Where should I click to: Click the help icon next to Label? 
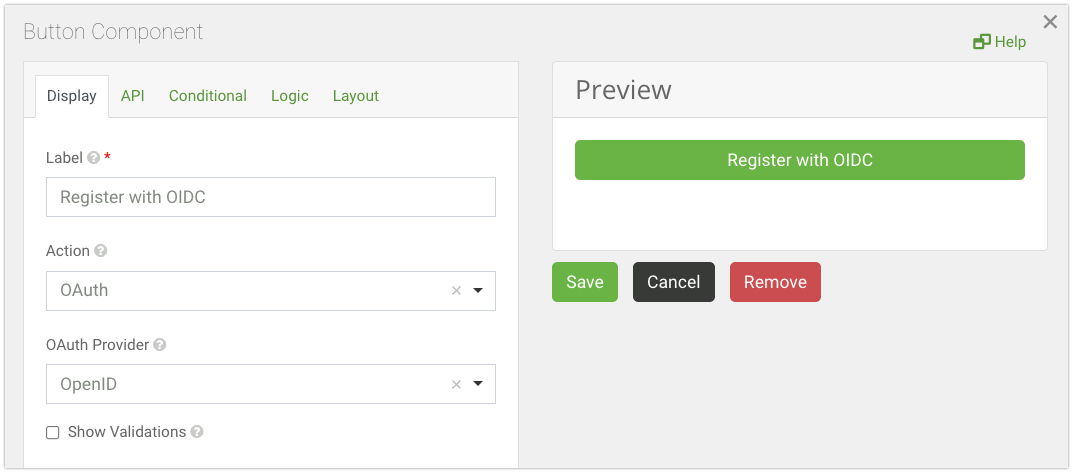[94, 158]
